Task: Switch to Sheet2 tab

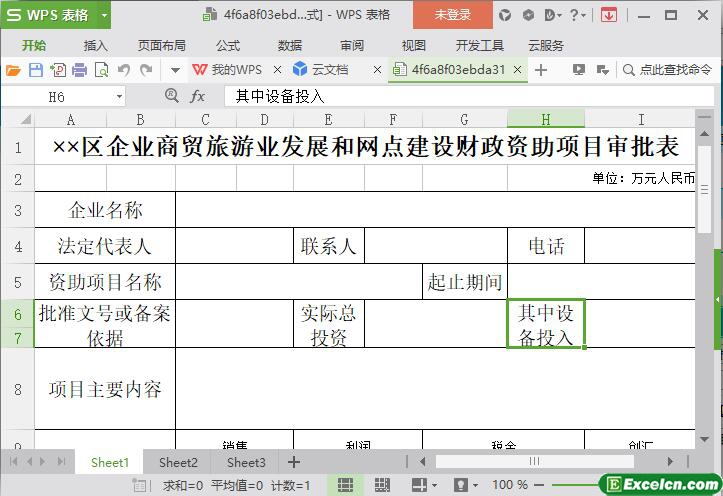Action: pyautogui.click(x=178, y=462)
